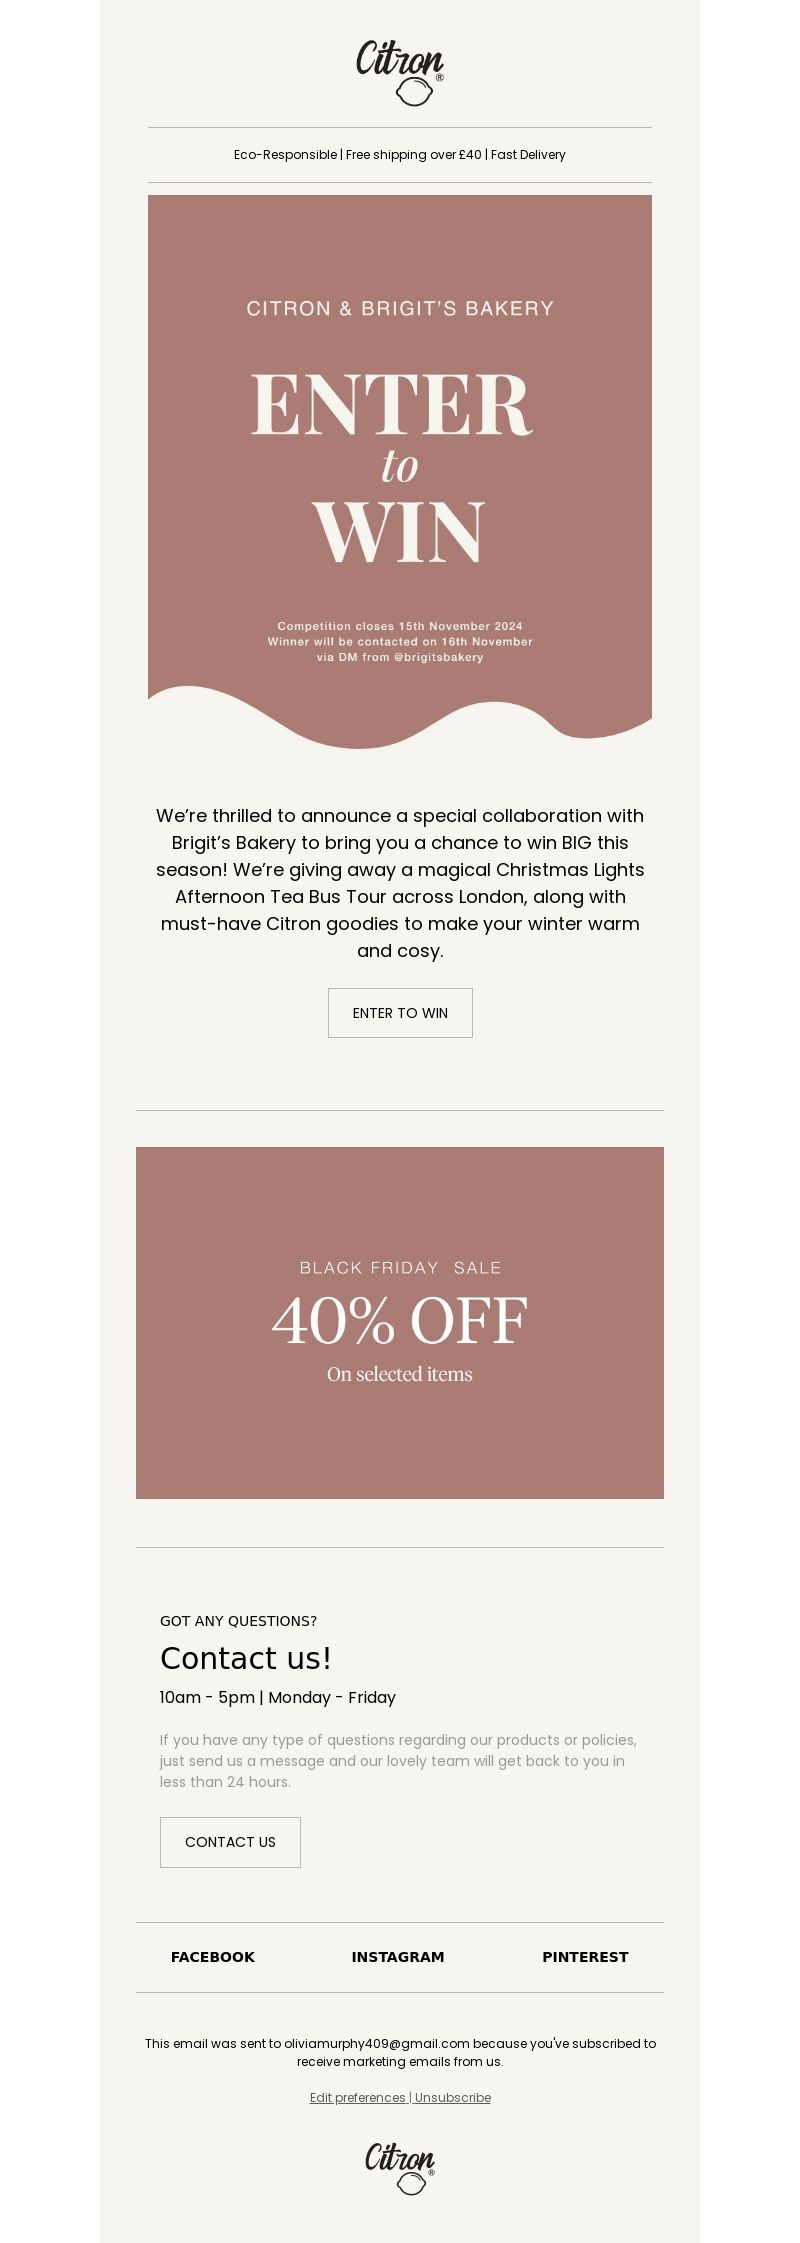This screenshot has height=2243, width=800.
Task: Click the 'Fast Delivery' header text
Action: click(x=528, y=155)
